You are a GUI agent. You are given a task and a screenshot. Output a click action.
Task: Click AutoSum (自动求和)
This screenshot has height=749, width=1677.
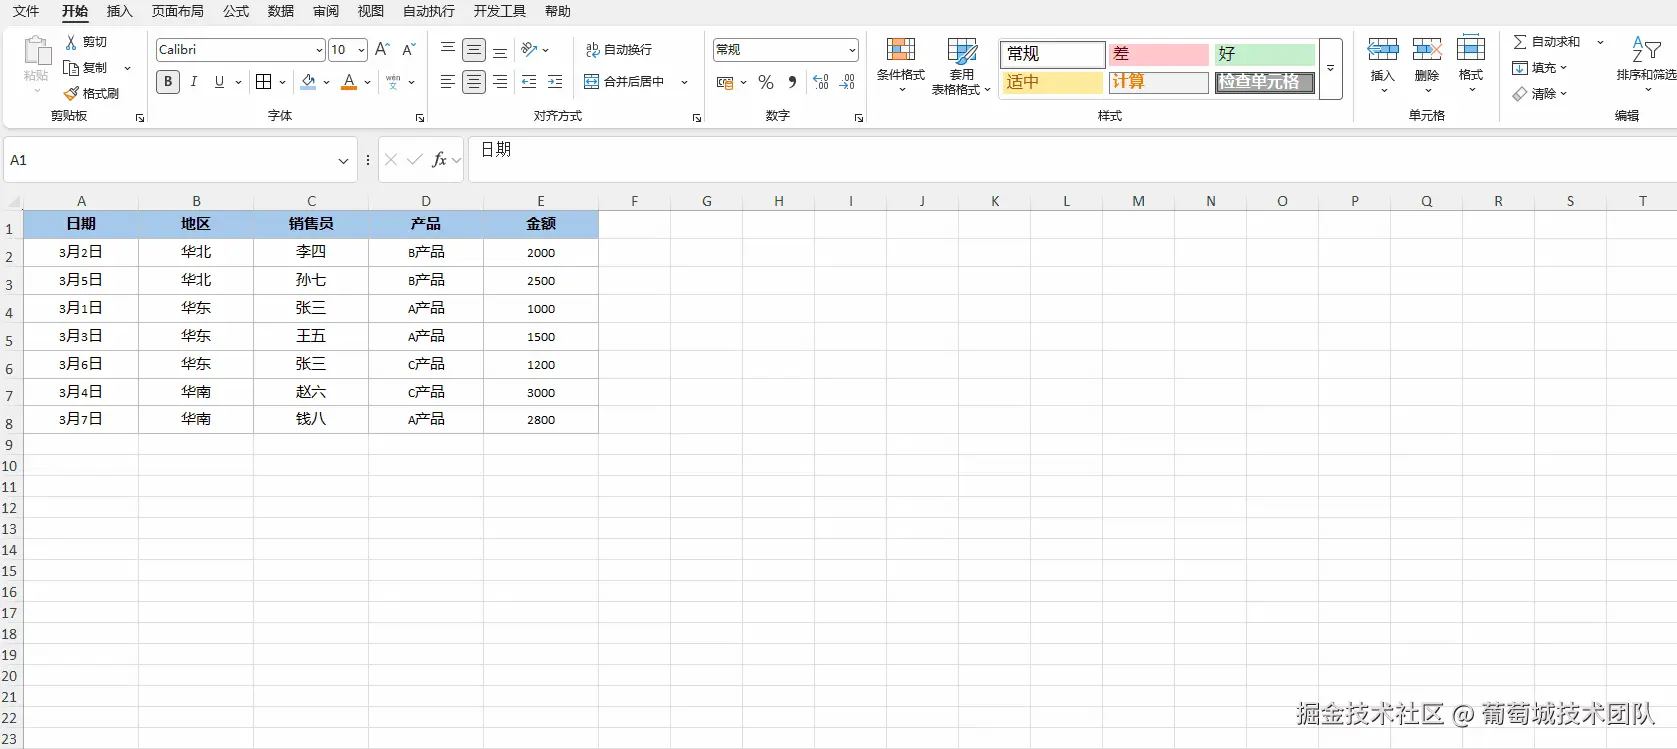click(x=1547, y=42)
